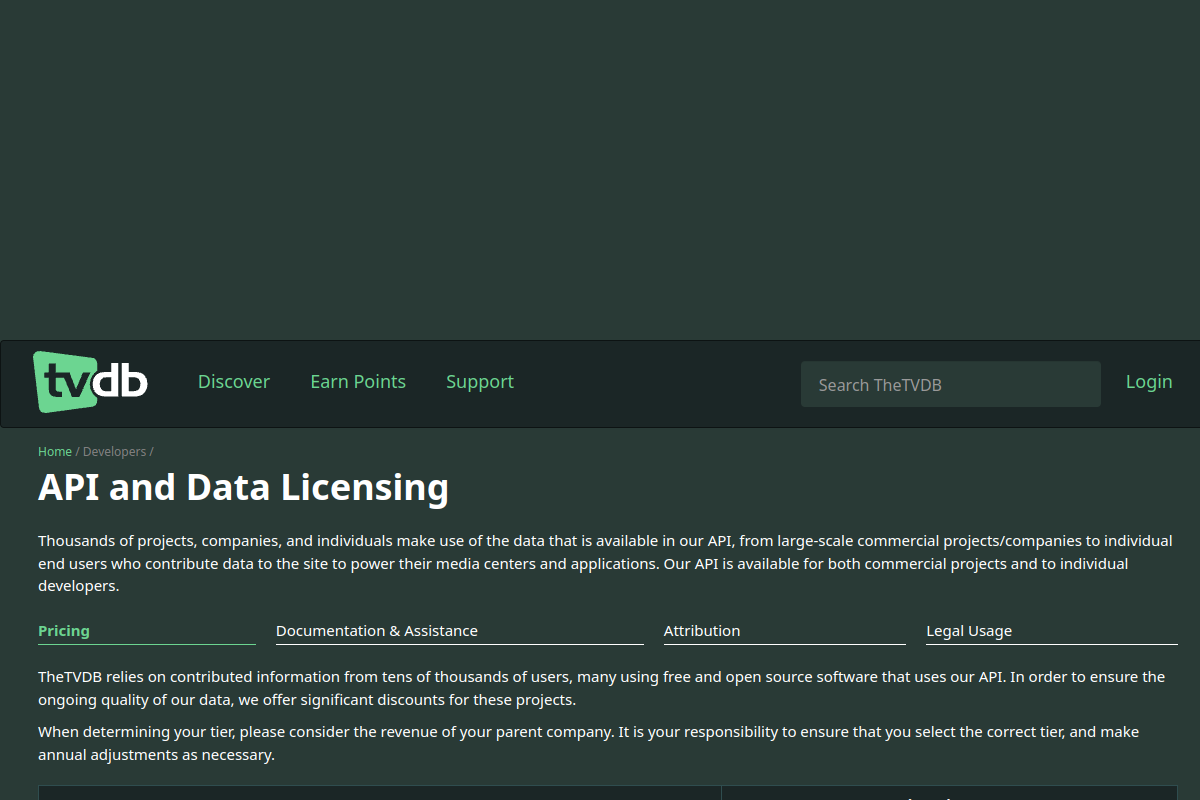Select the Developers breadcrumb
Screen dimensions: 1200x800
coord(114,452)
